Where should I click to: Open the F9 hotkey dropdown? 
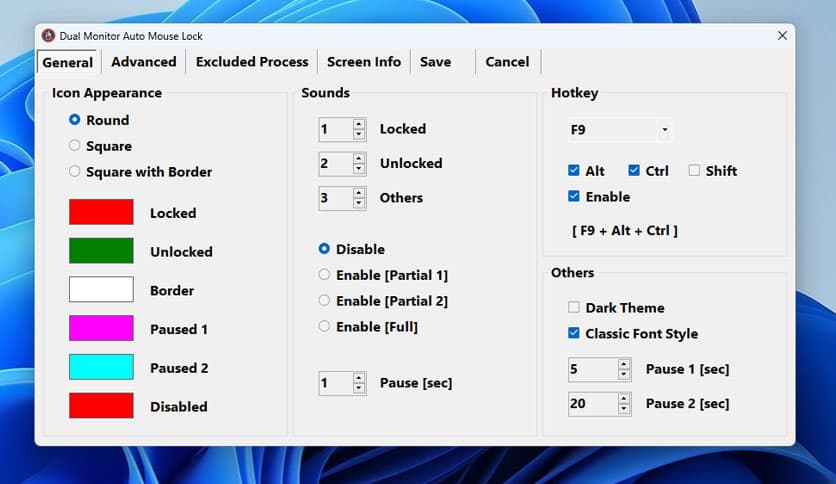[x=664, y=130]
